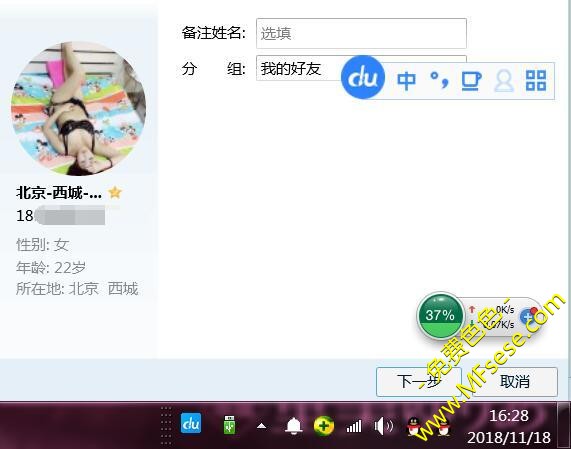Click the yellow star beside the nickname
Screen dimensions: 571x449
coord(115,192)
